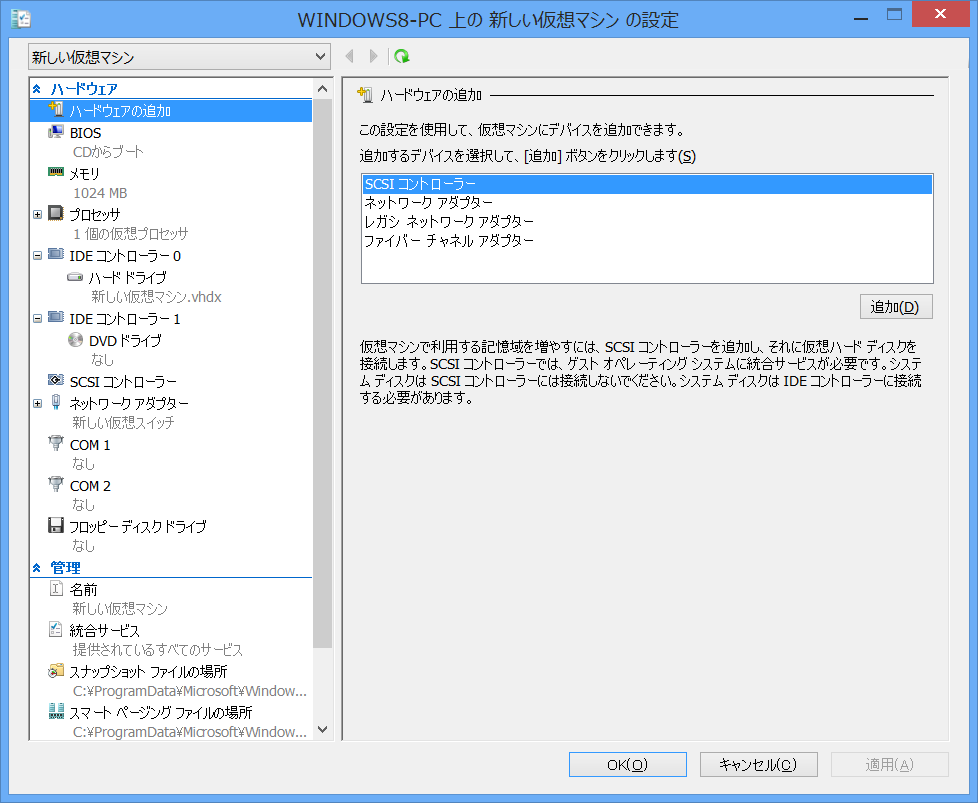Collapse the IDE コントローラー 0 node

tap(37, 256)
